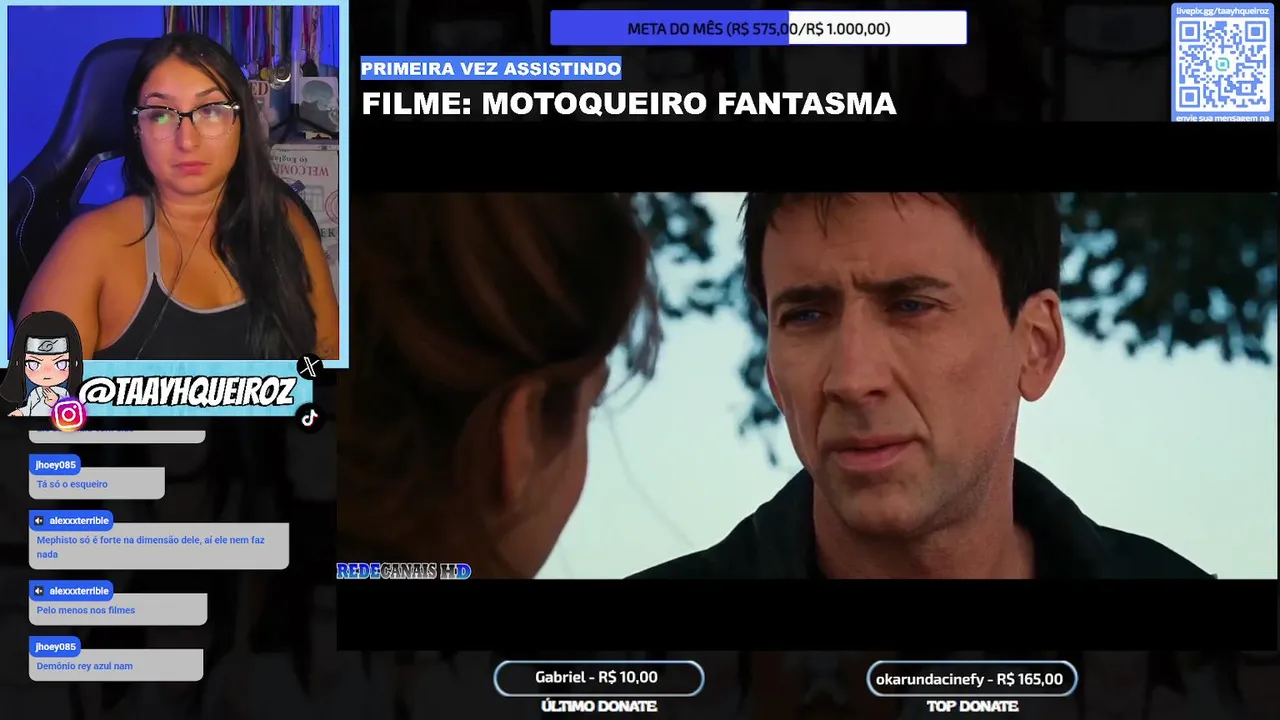Image resolution: width=1280 pixels, height=720 pixels.
Task: Click the livepix.gg/taayhqueiroz link text
Action: click(1222, 11)
